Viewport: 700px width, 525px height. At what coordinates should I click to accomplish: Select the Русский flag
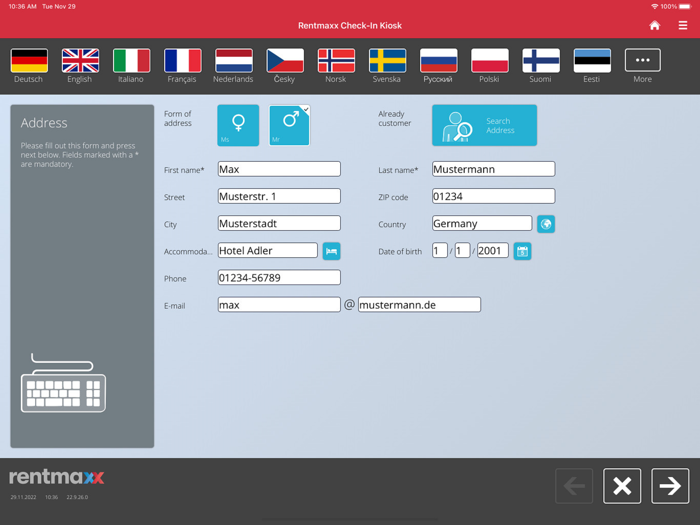click(438, 61)
